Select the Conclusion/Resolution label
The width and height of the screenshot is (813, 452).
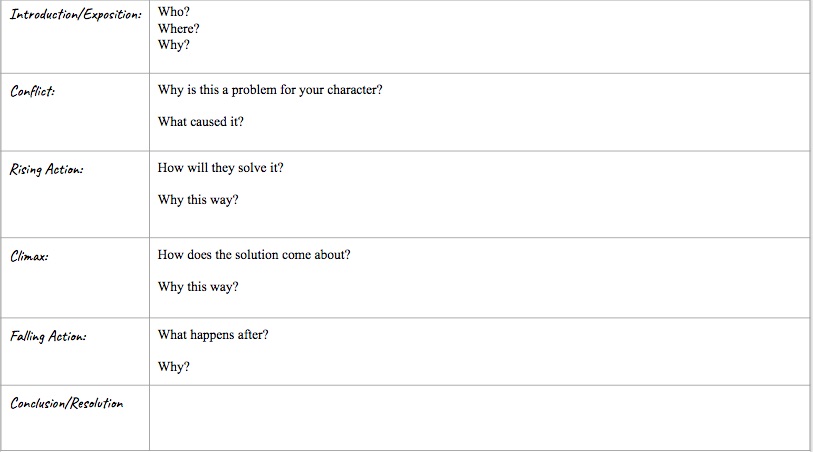pos(66,403)
